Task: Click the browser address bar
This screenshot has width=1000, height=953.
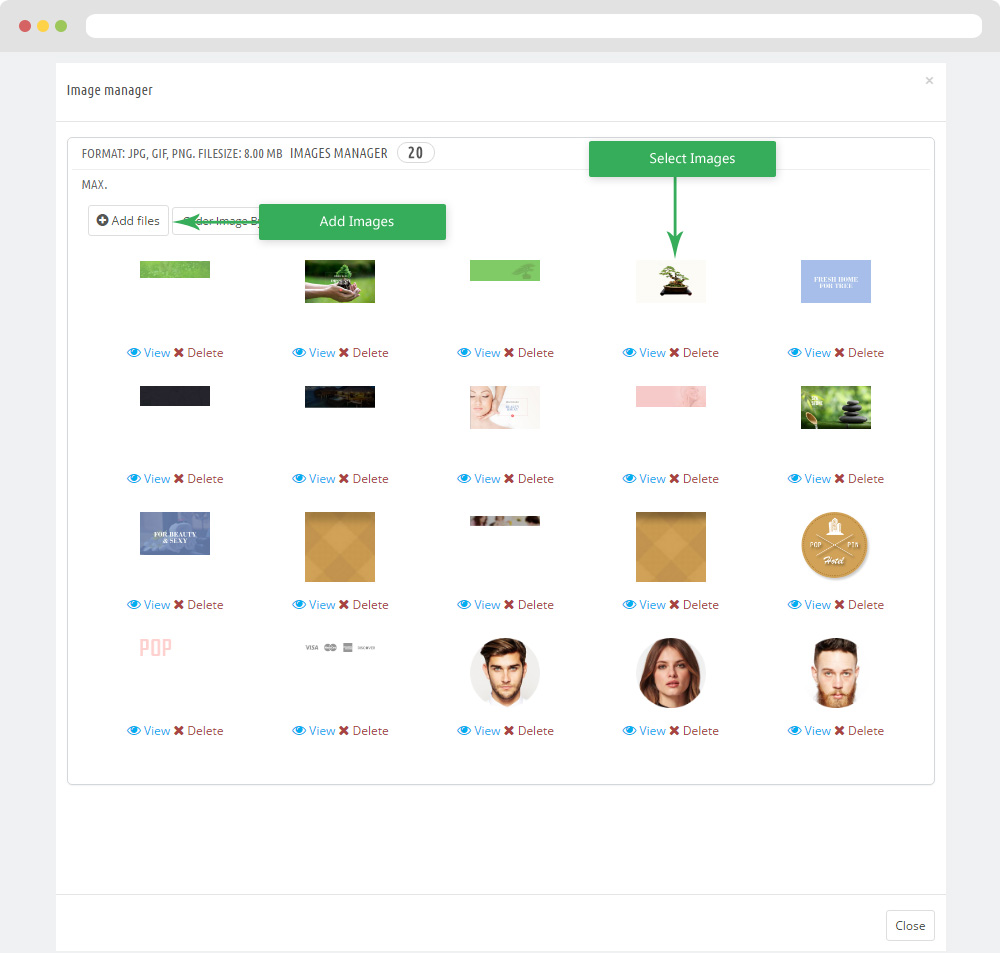Action: pos(533,26)
